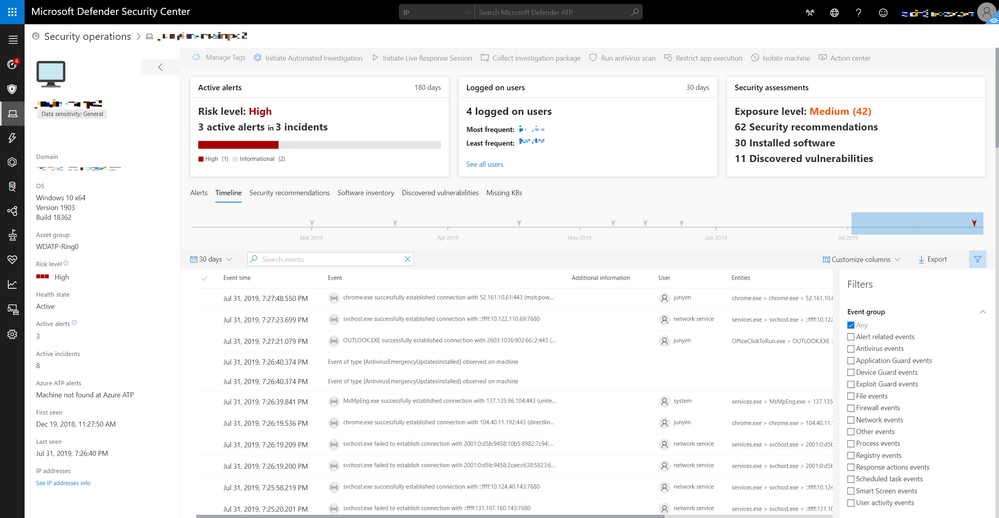This screenshot has height=518, width=999.
Task: Check the Device Guard events filter
Action: 851,372
